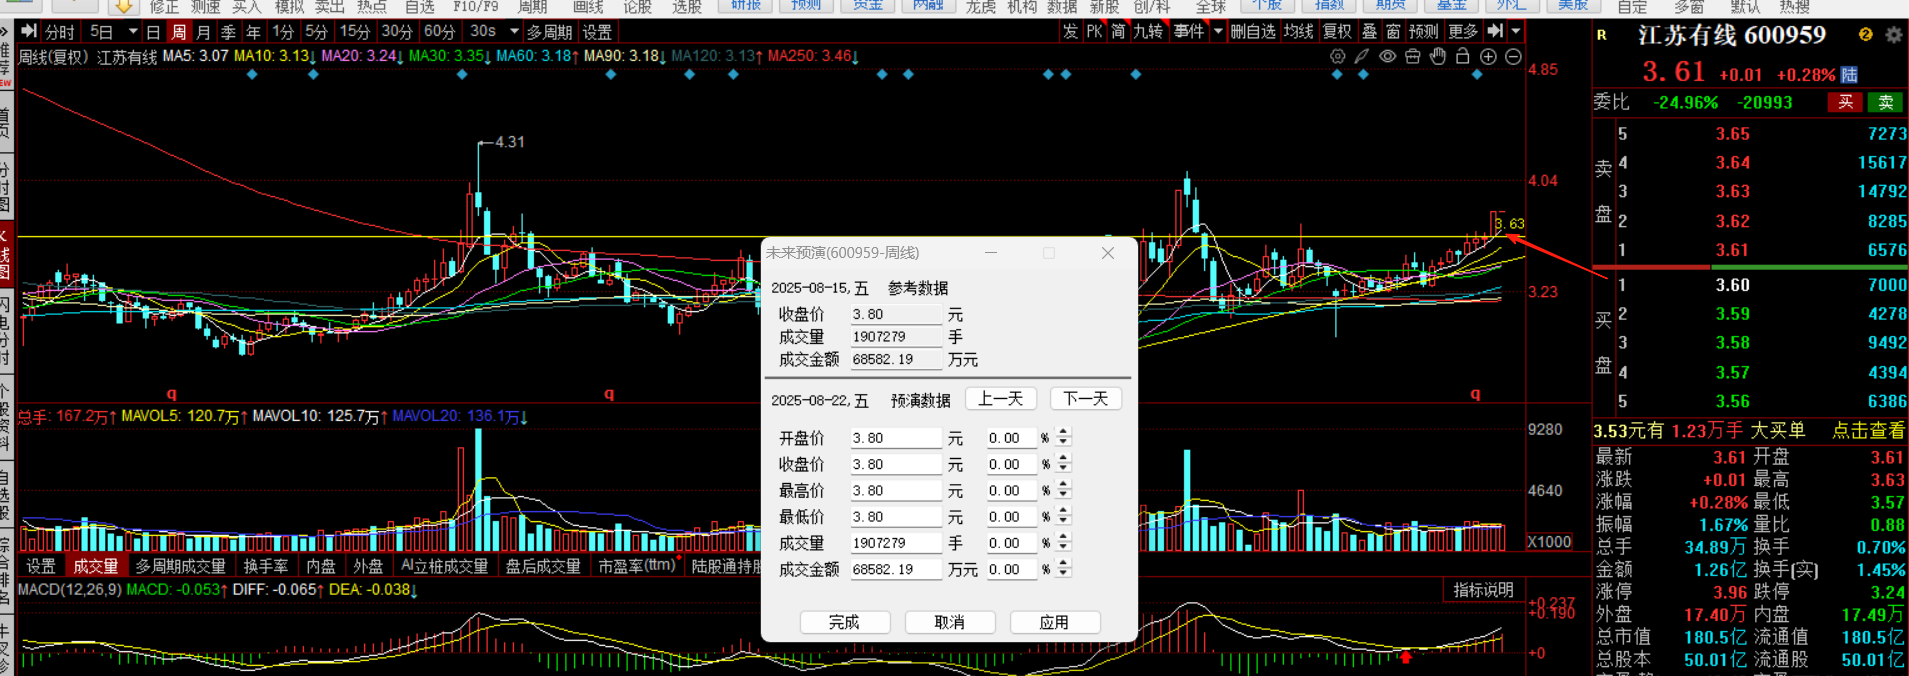
Task: Expand the dropdown arrow at far right of chart toolbar
Action: click(1516, 31)
